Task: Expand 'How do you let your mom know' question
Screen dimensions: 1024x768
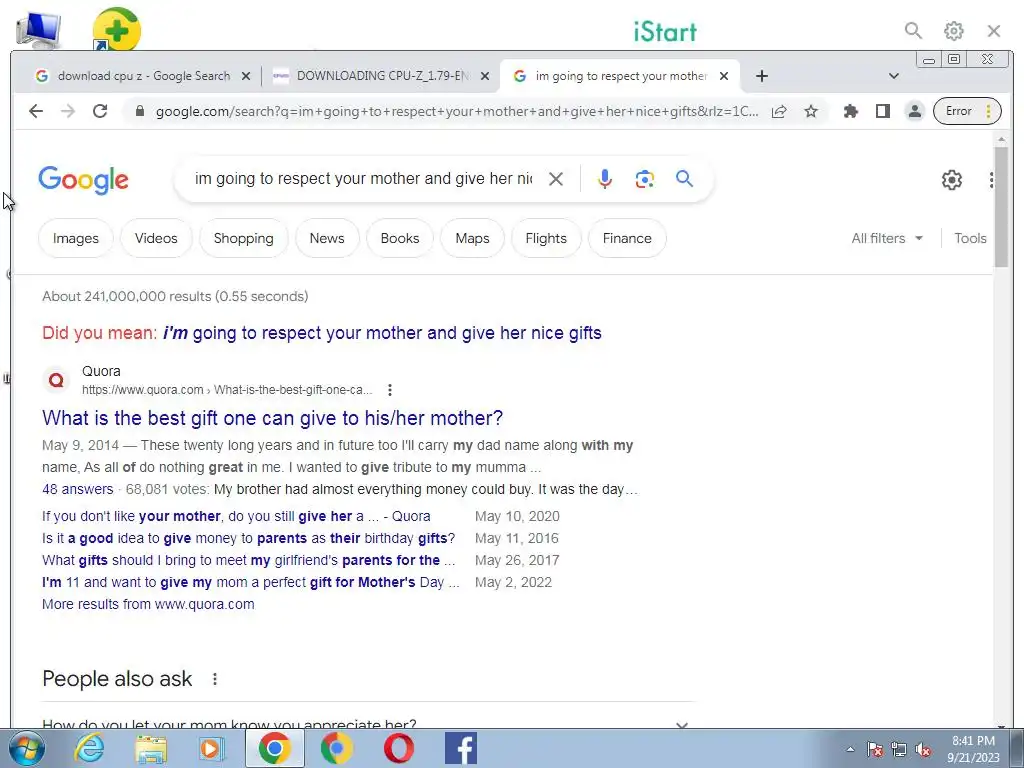Action: [x=368, y=724]
